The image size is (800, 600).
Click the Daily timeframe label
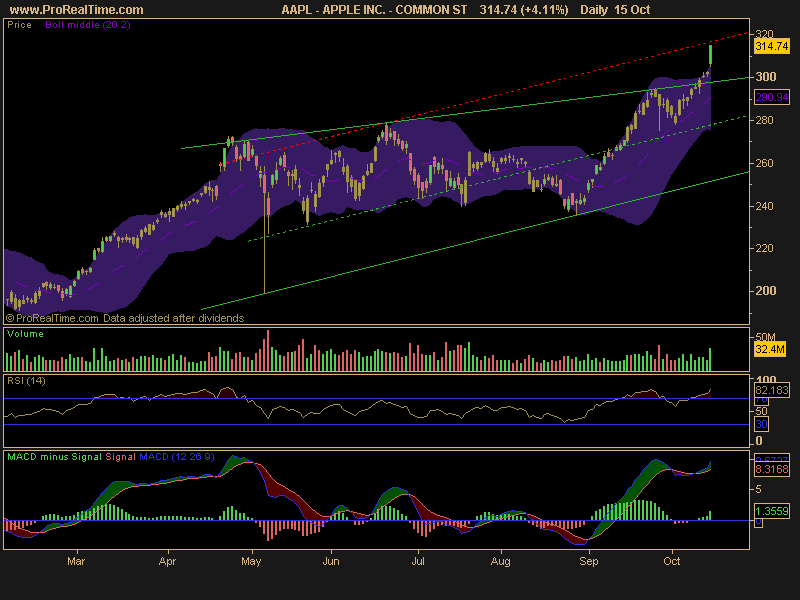[x=594, y=10]
